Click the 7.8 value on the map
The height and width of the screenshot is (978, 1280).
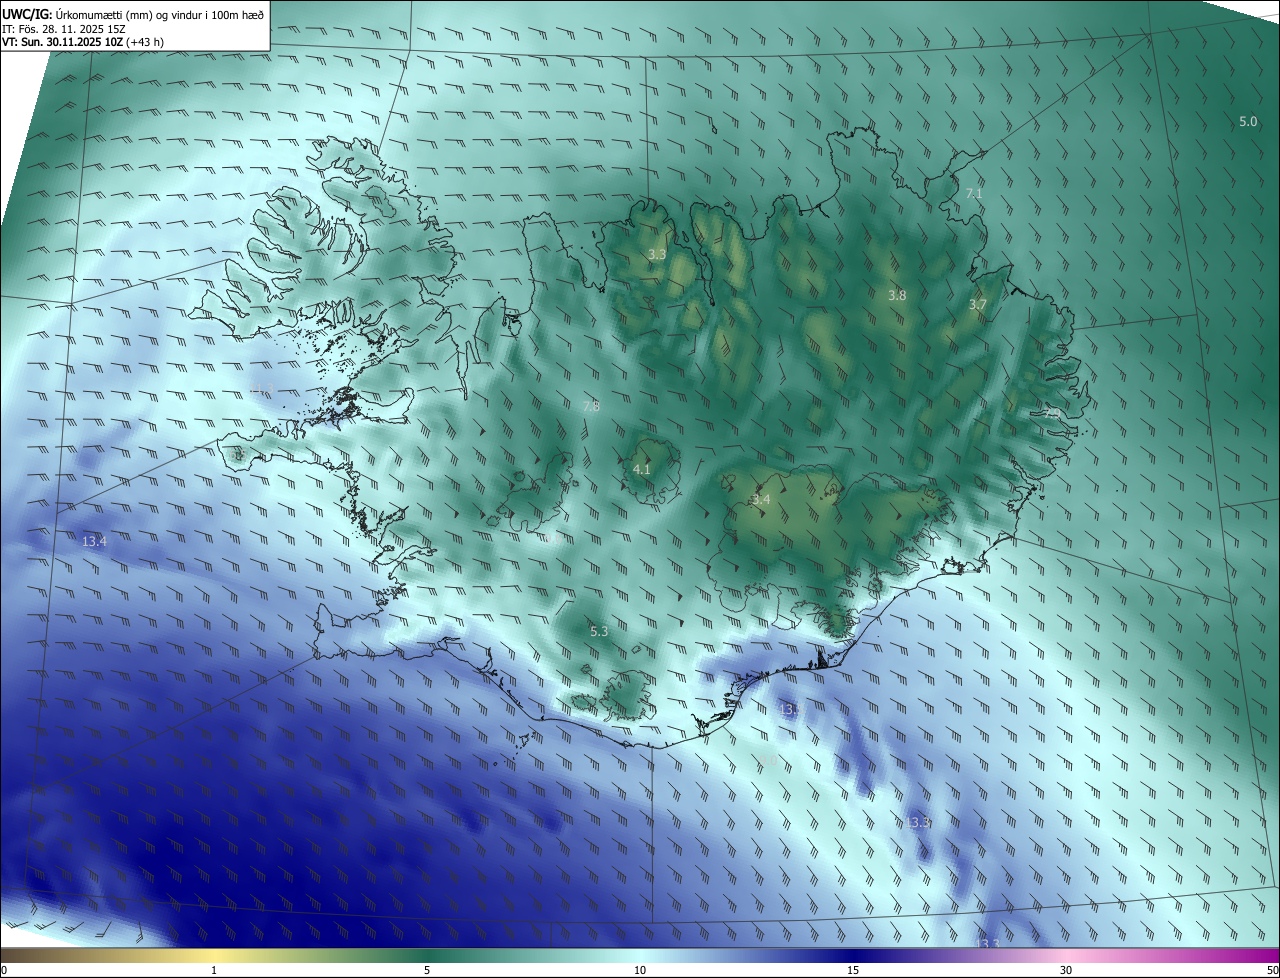pyautogui.click(x=590, y=406)
